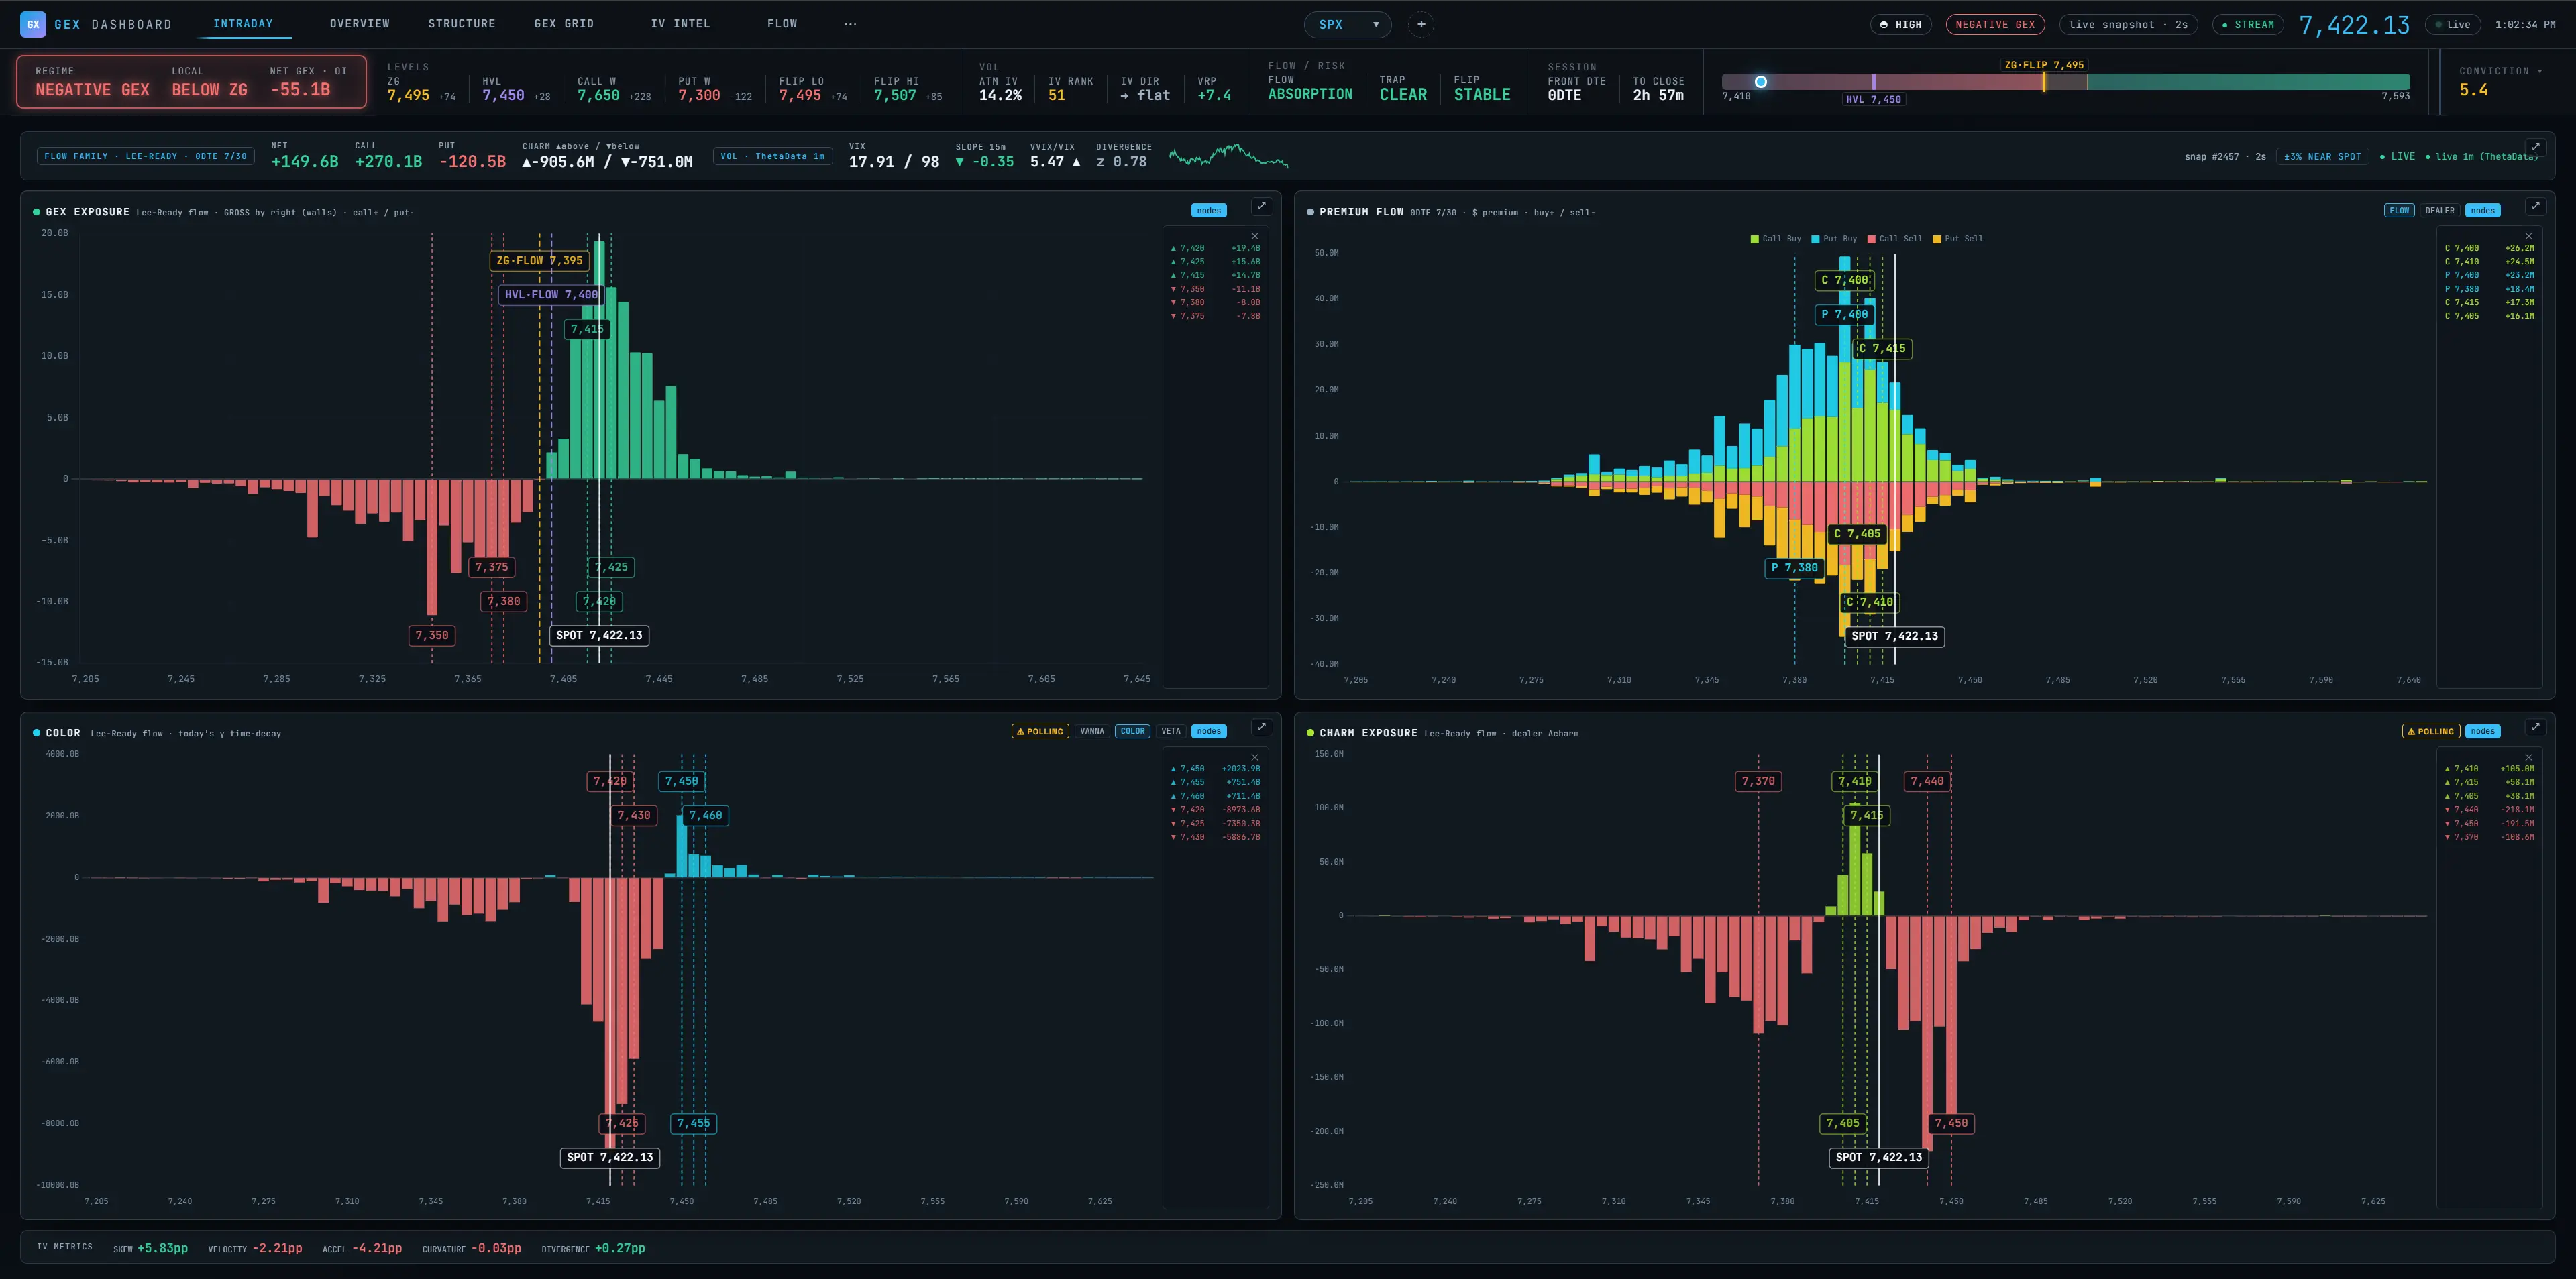The image size is (2576, 1279).
Task: Toggle nodes in the GEX Exposure panel
Action: tap(1209, 210)
